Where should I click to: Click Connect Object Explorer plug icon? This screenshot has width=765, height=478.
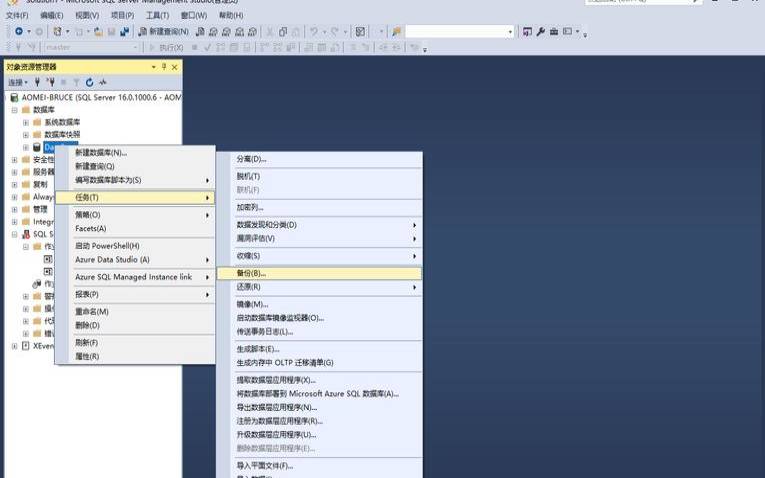37,82
